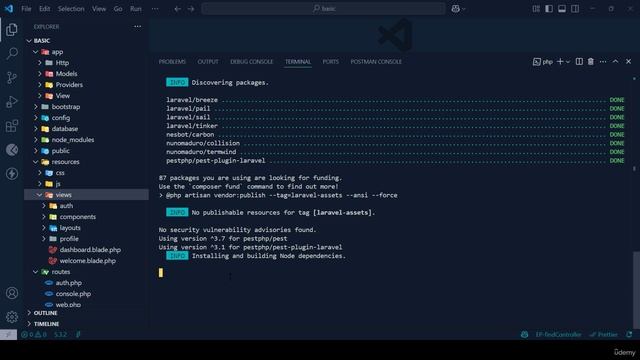Select the php terminal indicator
This screenshot has height=360, width=640.
(543, 62)
